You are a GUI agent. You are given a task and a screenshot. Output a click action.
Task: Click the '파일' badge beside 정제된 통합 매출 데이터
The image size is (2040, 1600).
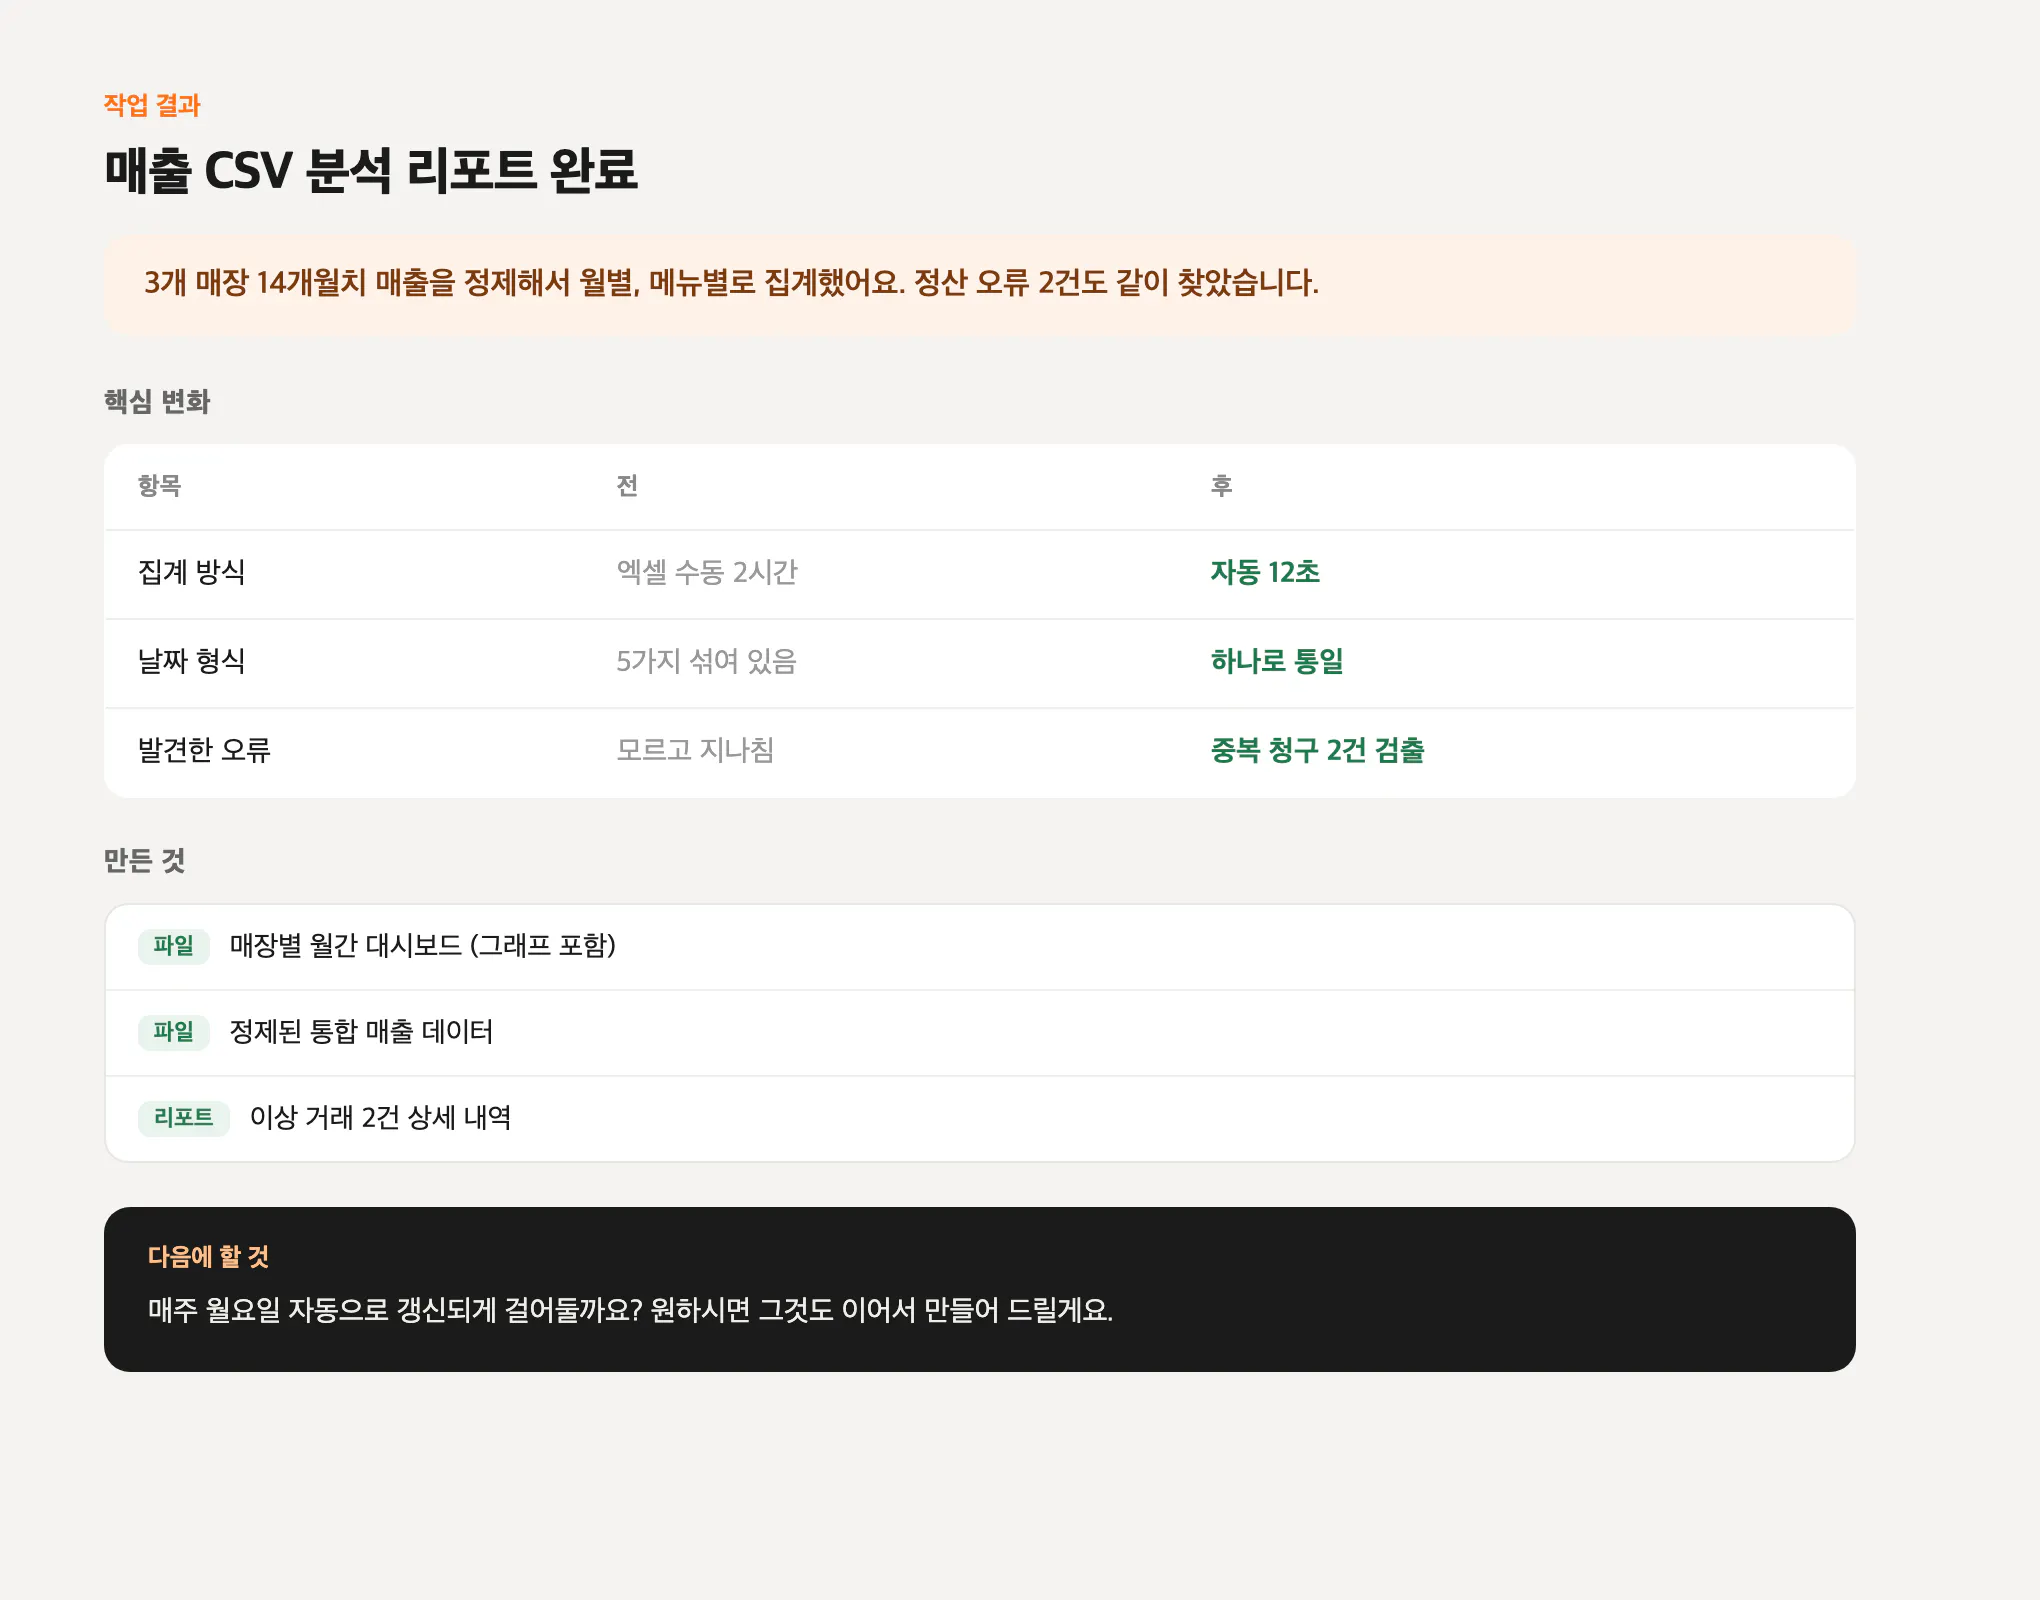pyautogui.click(x=174, y=1032)
